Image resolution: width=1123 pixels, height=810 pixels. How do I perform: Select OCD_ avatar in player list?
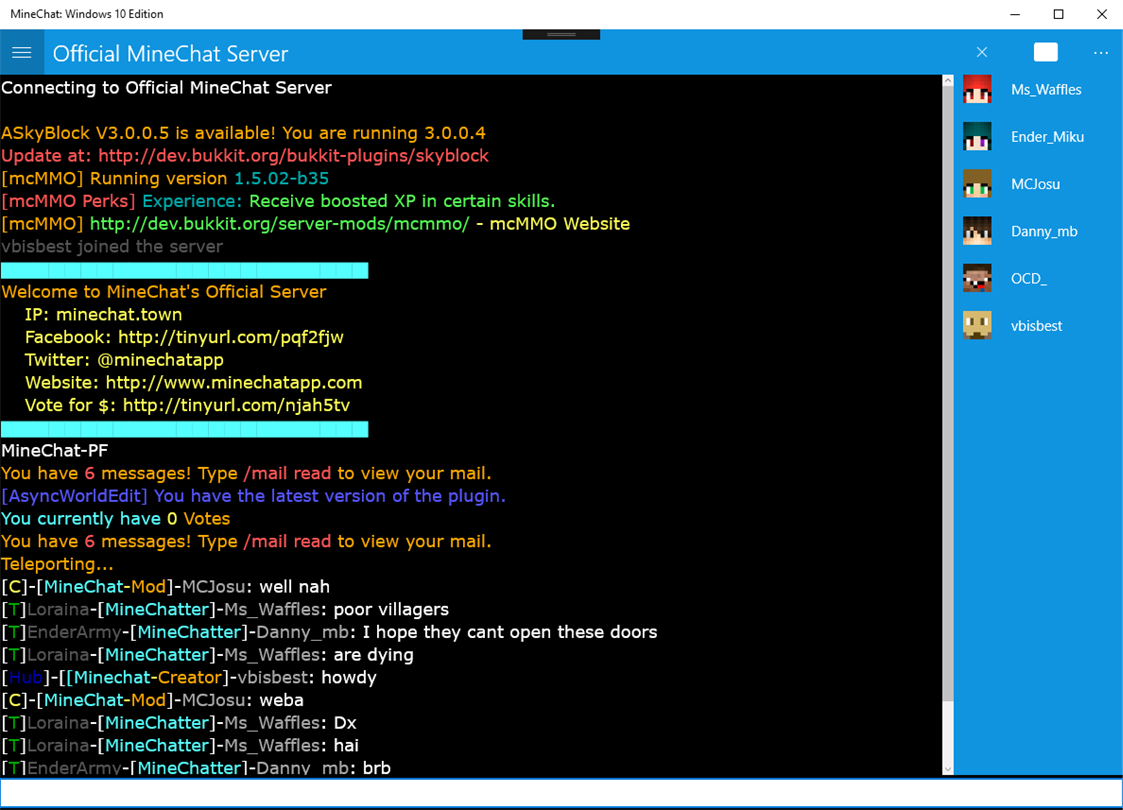coord(977,279)
